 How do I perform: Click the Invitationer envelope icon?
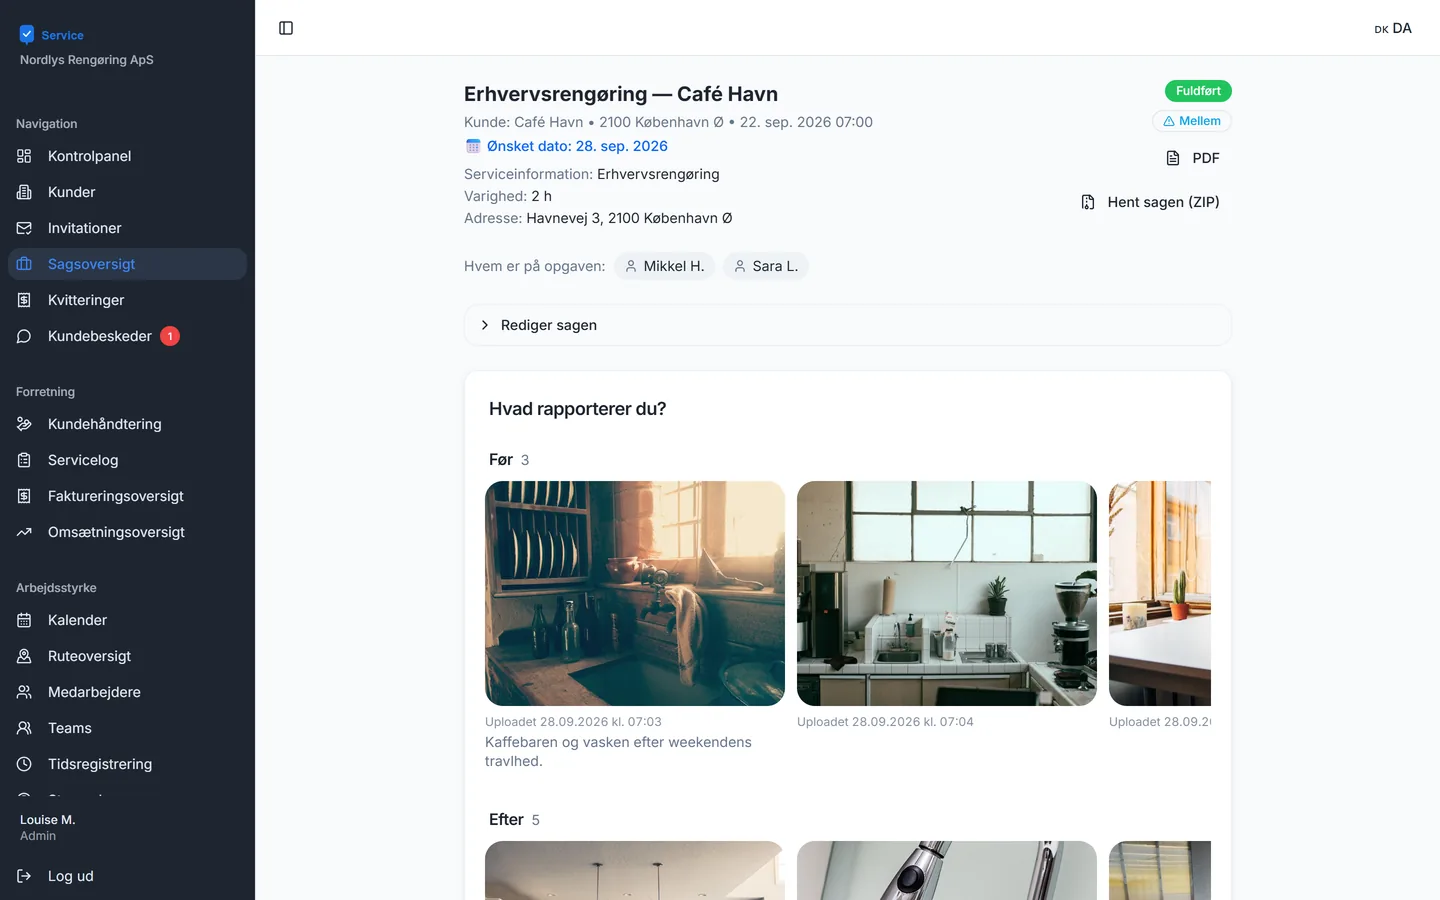pyautogui.click(x=24, y=228)
